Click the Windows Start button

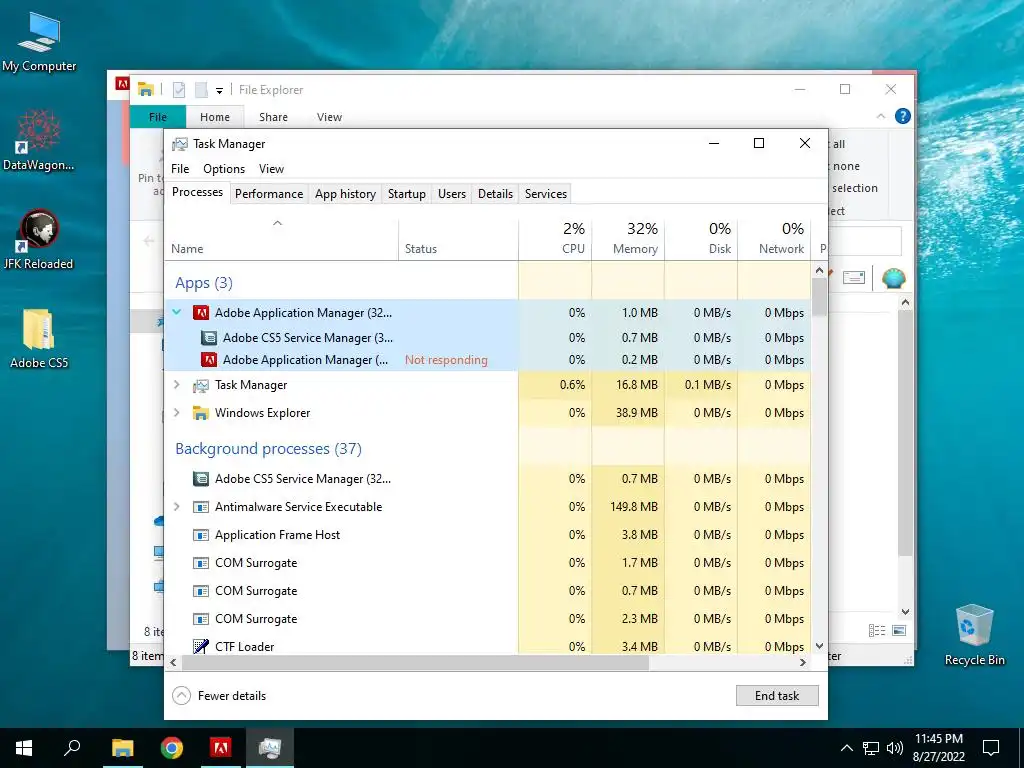pyautogui.click(x=24, y=748)
